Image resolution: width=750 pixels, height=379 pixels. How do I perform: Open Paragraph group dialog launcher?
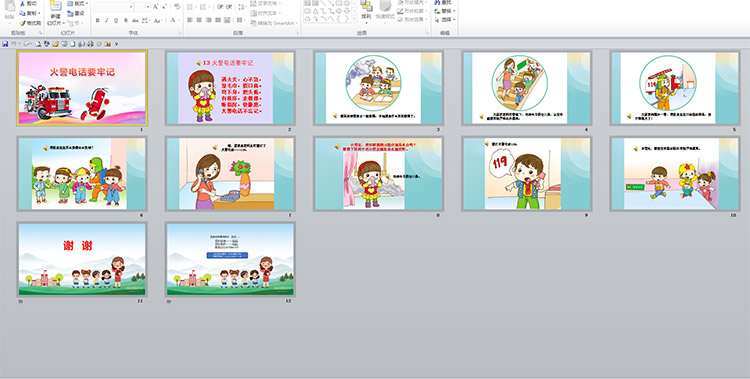(x=298, y=33)
